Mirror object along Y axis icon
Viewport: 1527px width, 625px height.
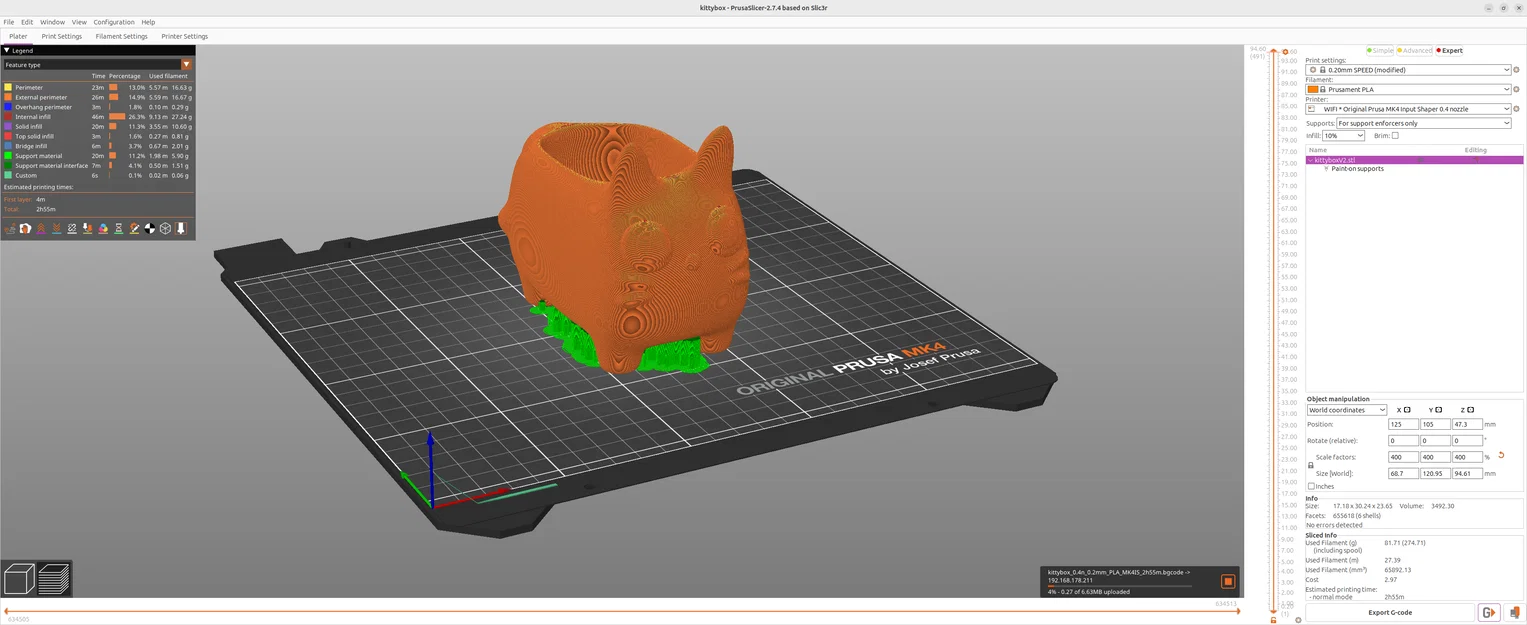(1439, 410)
